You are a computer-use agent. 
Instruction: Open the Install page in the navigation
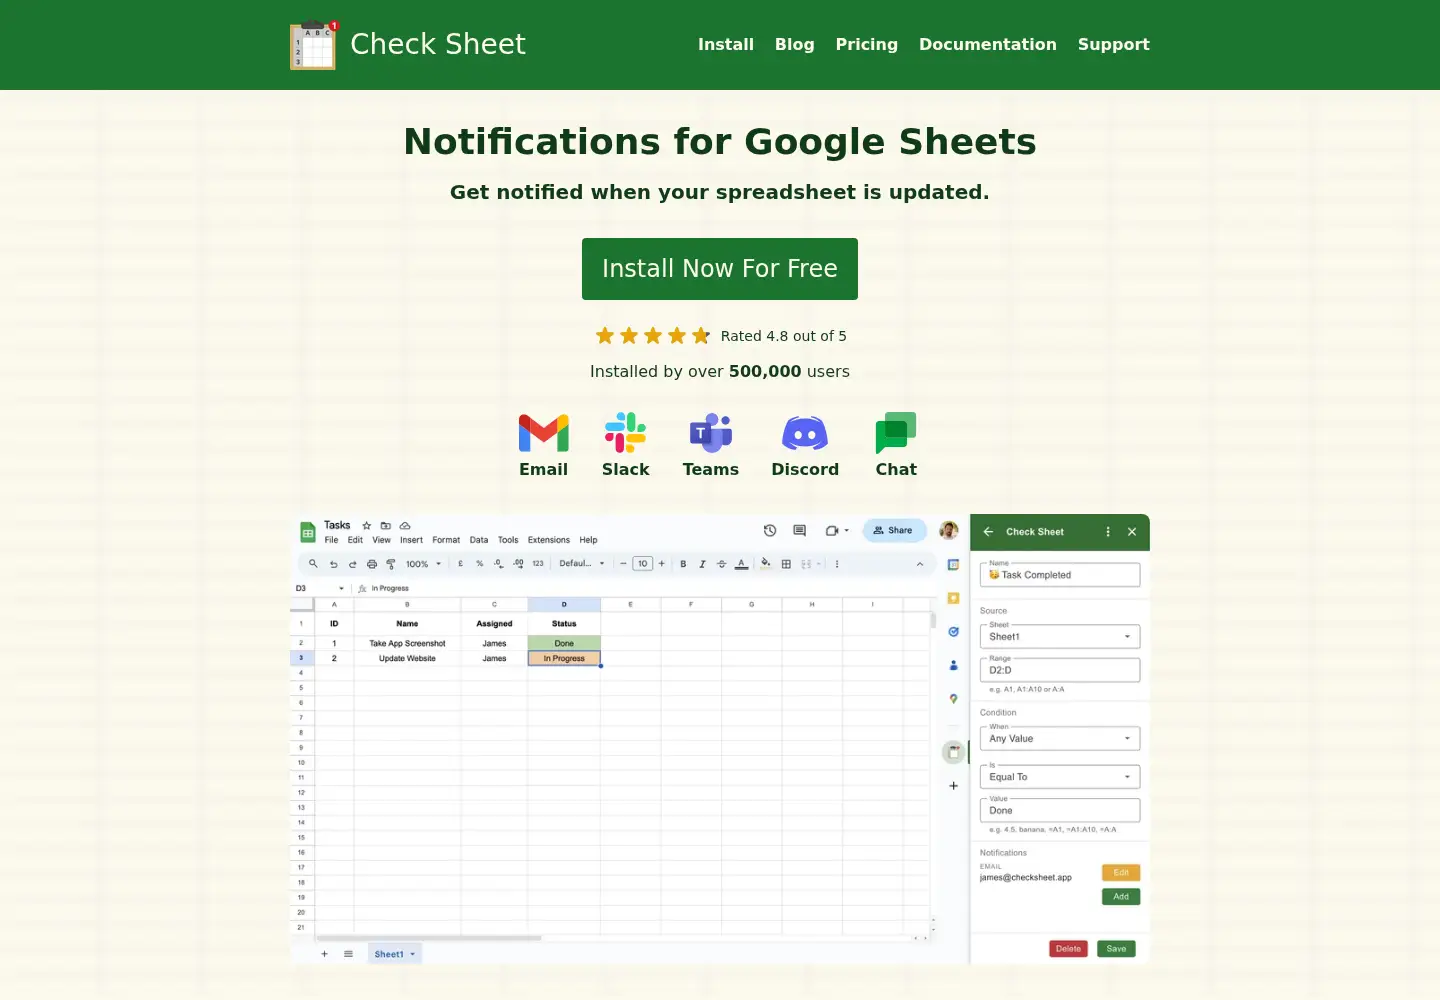726,44
